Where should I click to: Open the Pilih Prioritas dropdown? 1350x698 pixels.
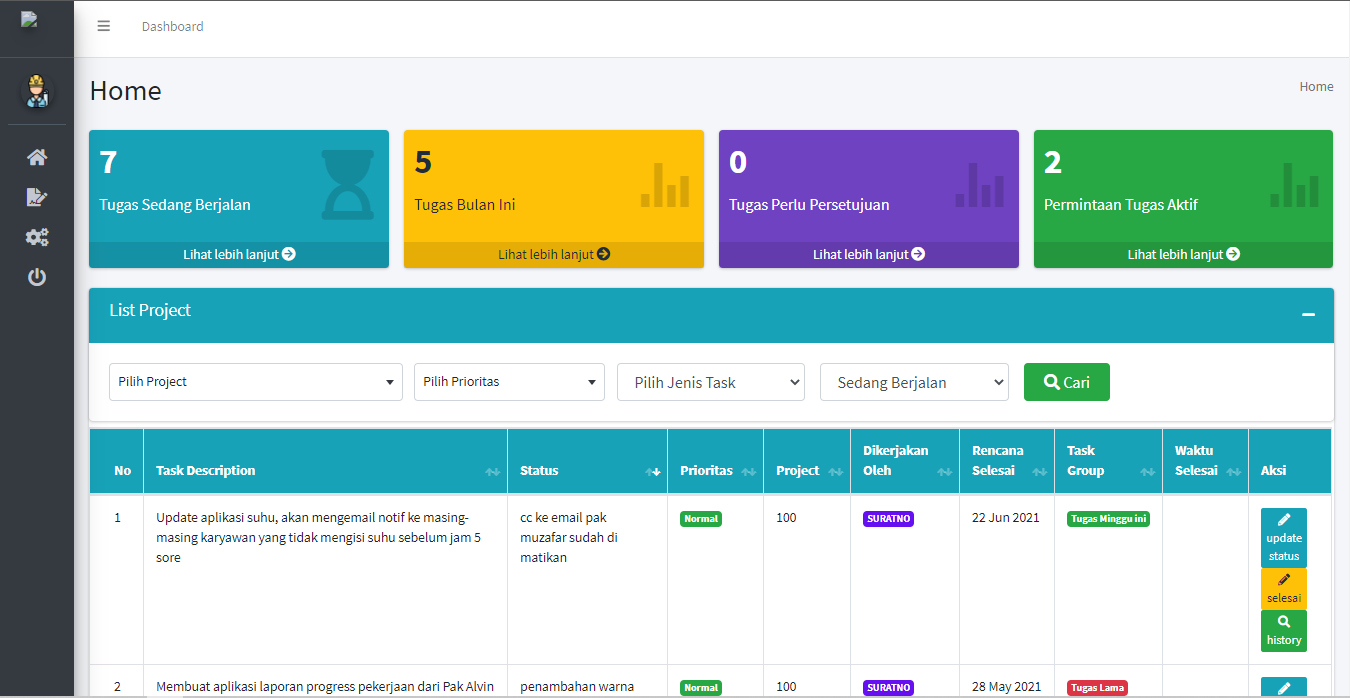click(509, 382)
